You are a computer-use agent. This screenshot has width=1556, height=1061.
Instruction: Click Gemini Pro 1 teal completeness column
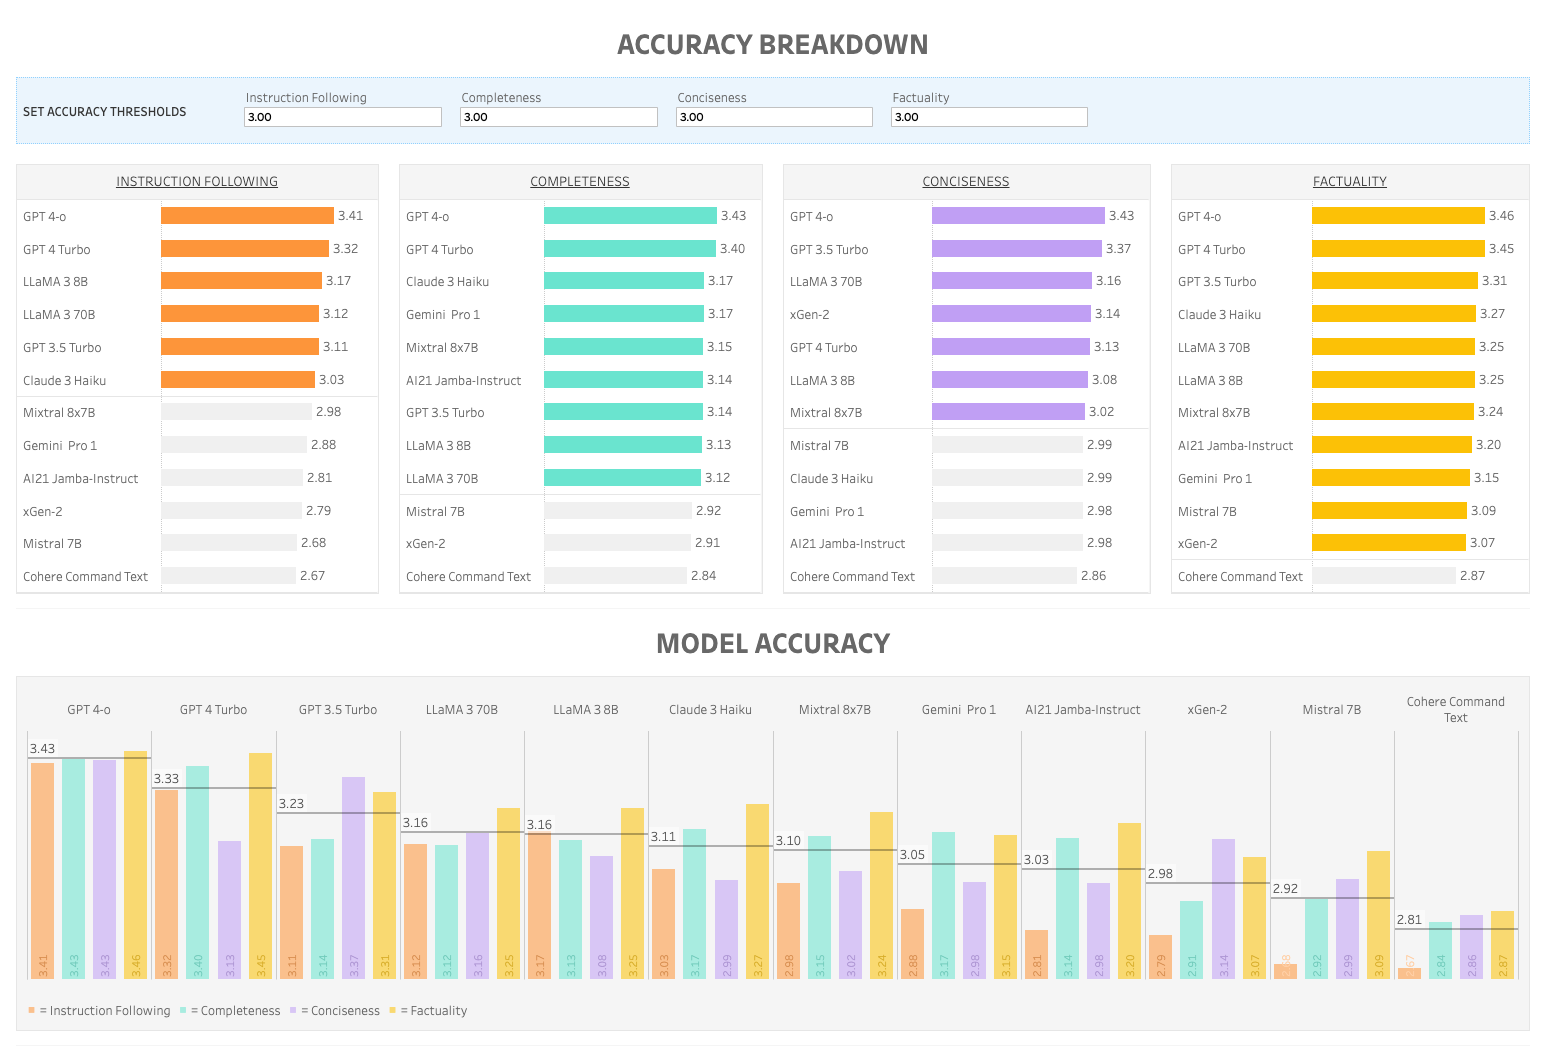click(x=943, y=905)
